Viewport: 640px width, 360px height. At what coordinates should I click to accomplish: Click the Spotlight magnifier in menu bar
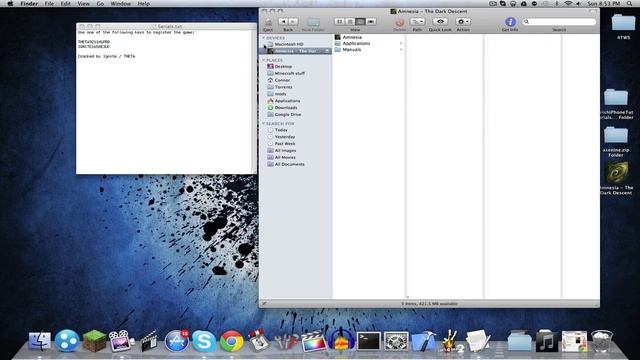point(630,4)
